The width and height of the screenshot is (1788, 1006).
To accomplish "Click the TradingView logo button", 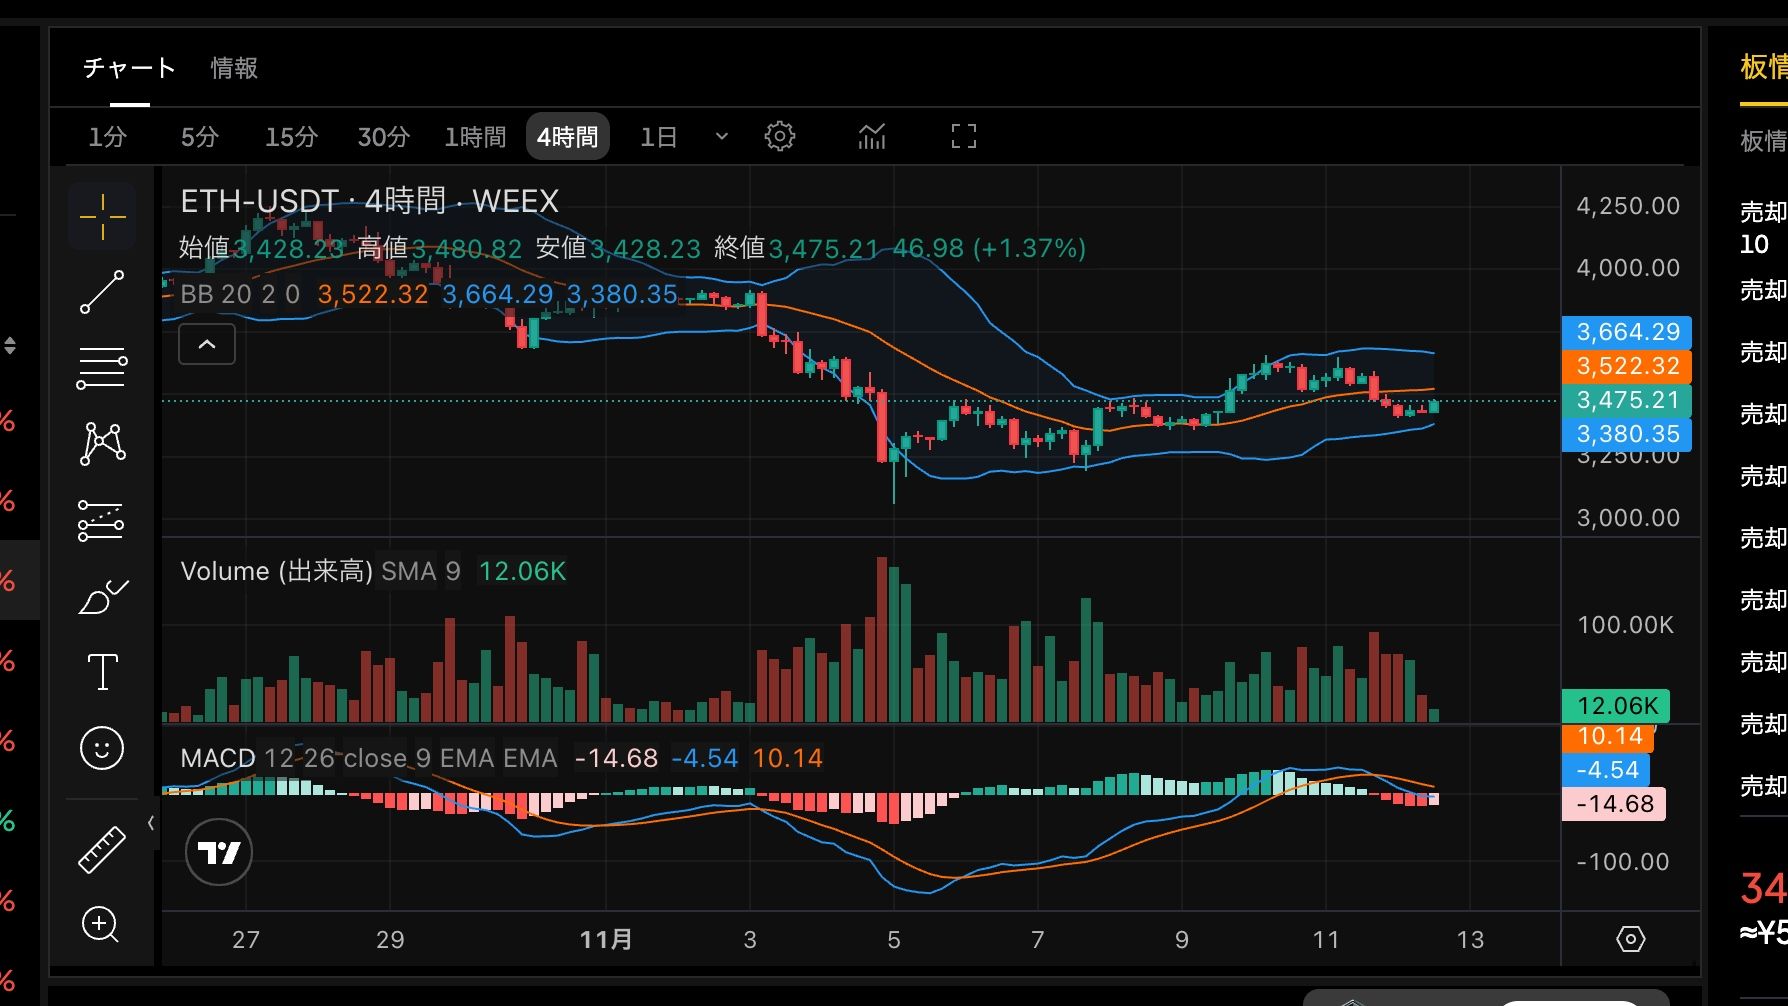I will click(x=219, y=853).
